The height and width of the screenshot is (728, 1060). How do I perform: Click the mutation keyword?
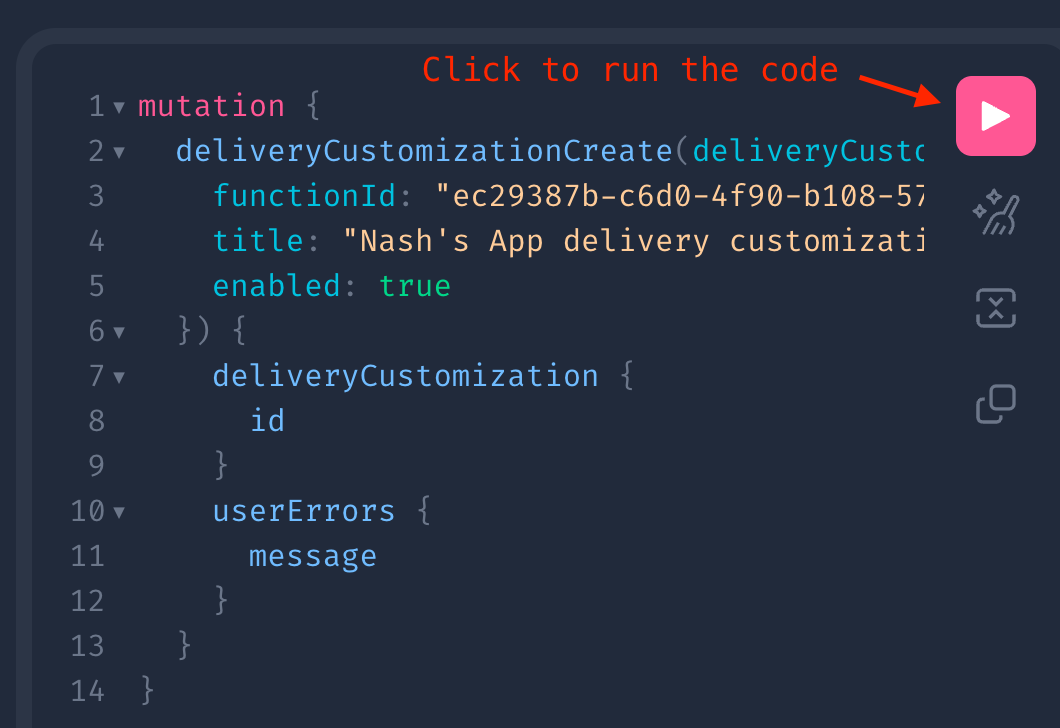click(212, 106)
